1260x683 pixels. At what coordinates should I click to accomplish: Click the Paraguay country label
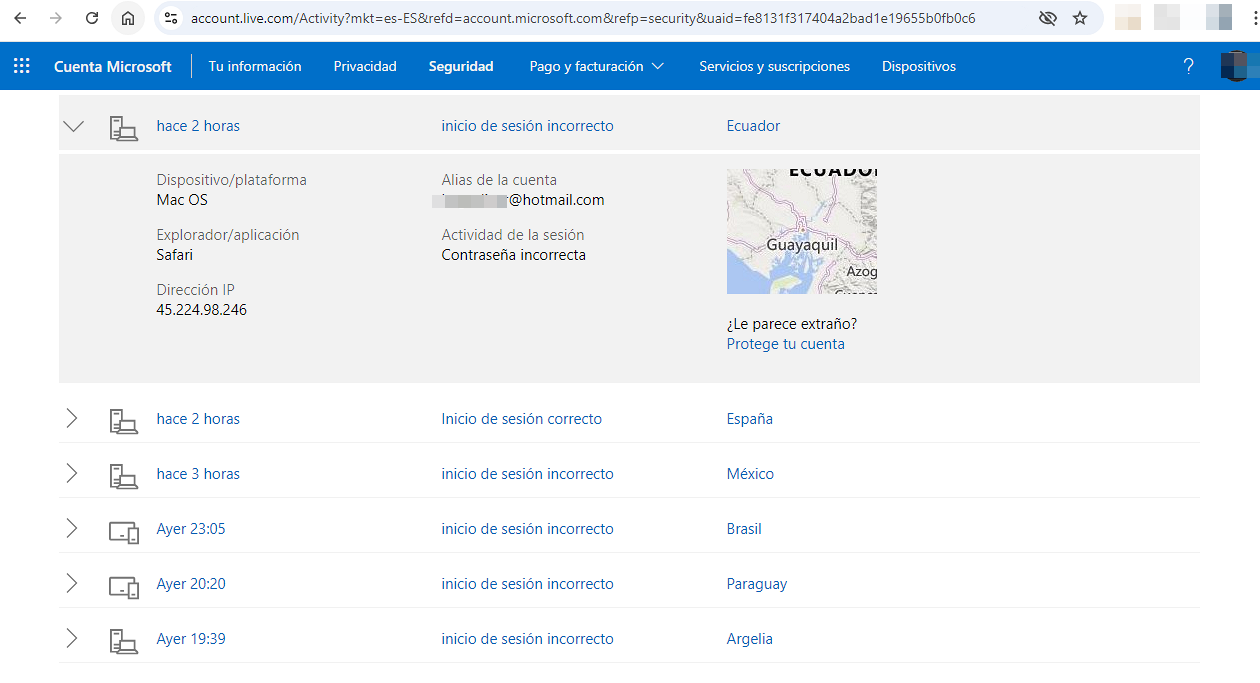(757, 584)
